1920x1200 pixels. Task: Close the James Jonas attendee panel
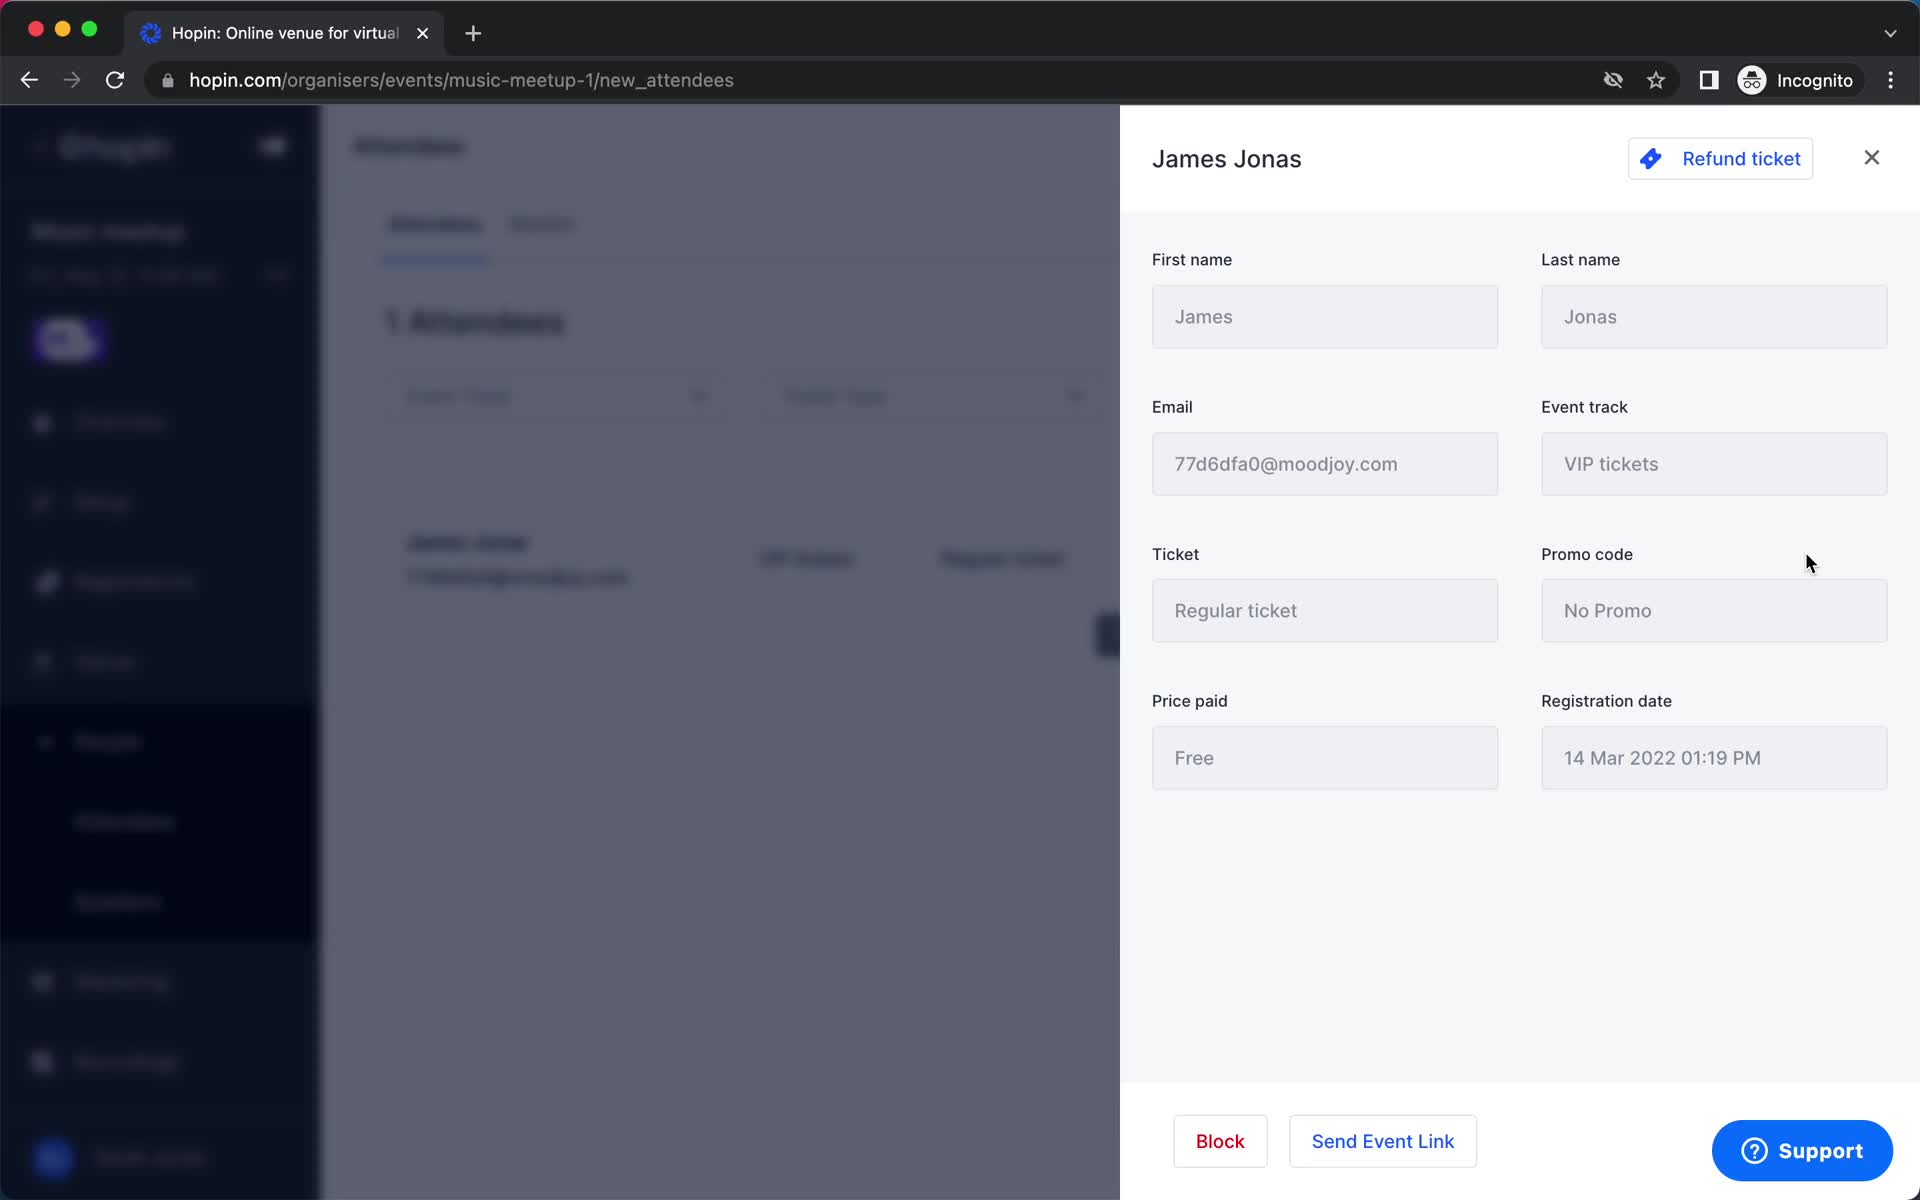1872,158
